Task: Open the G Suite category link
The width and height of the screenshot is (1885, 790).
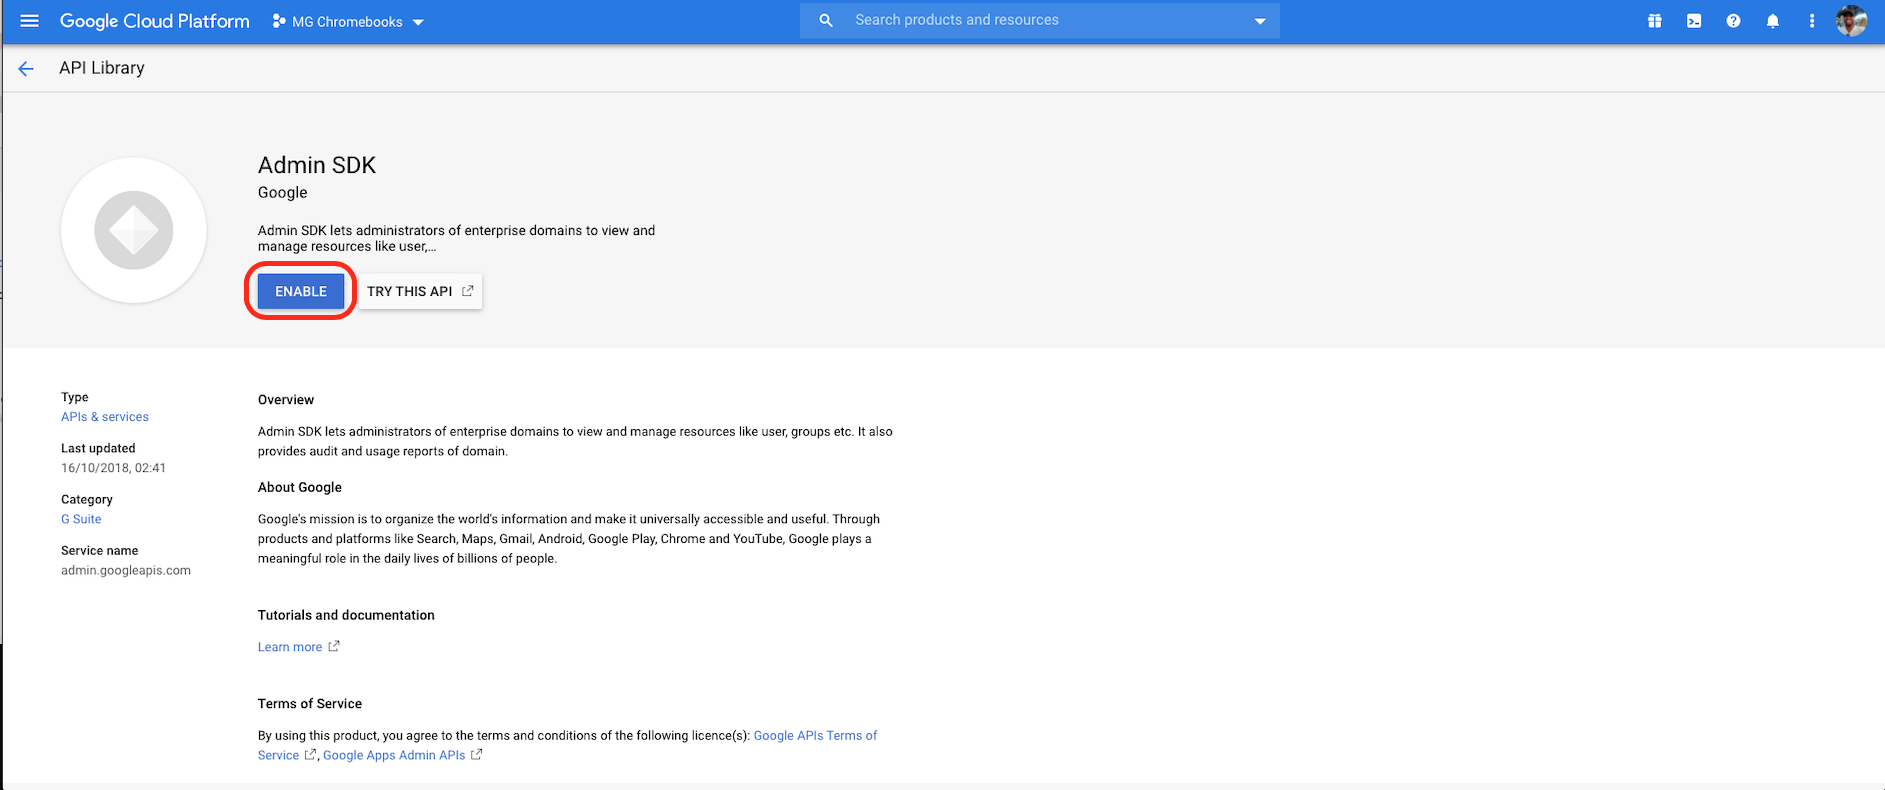Action: 81,519
